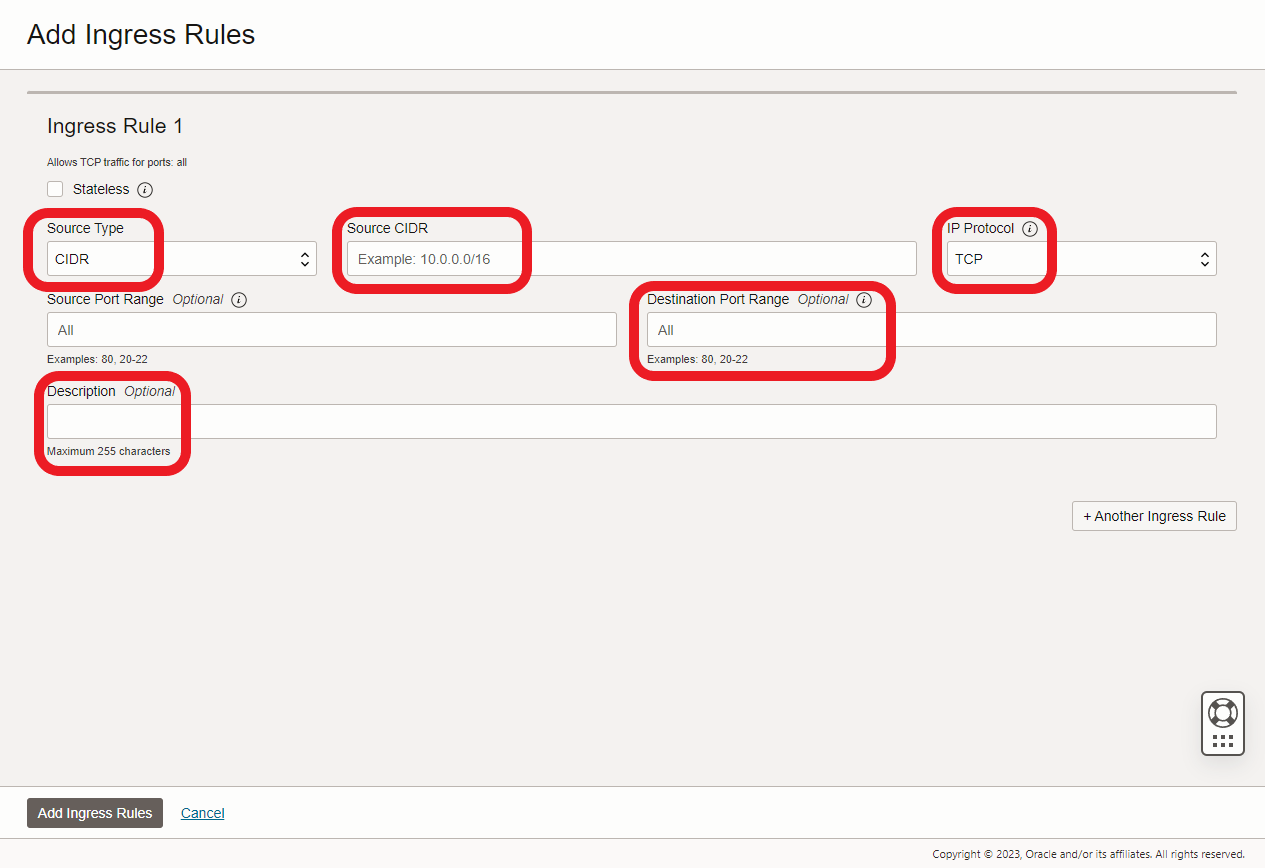This screenshot has width=1265, height=868.
Task: Click into the Source Port Range field
Action: click(x=331, y=330)
